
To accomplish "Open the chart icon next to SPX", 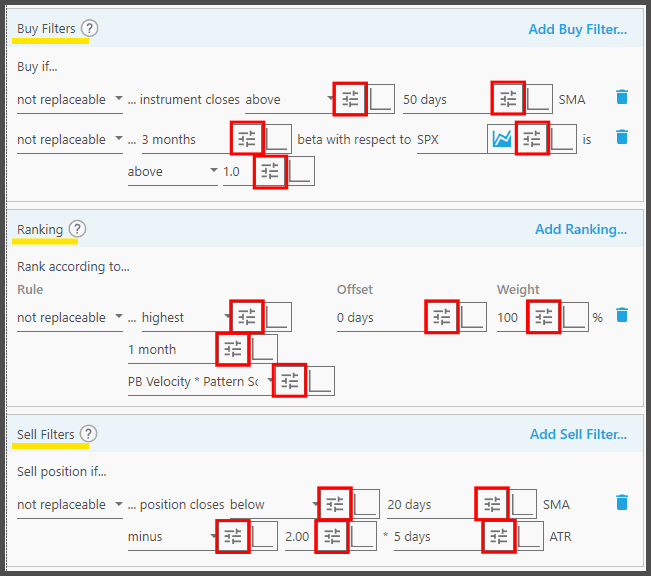I will [x=501, y=139].
